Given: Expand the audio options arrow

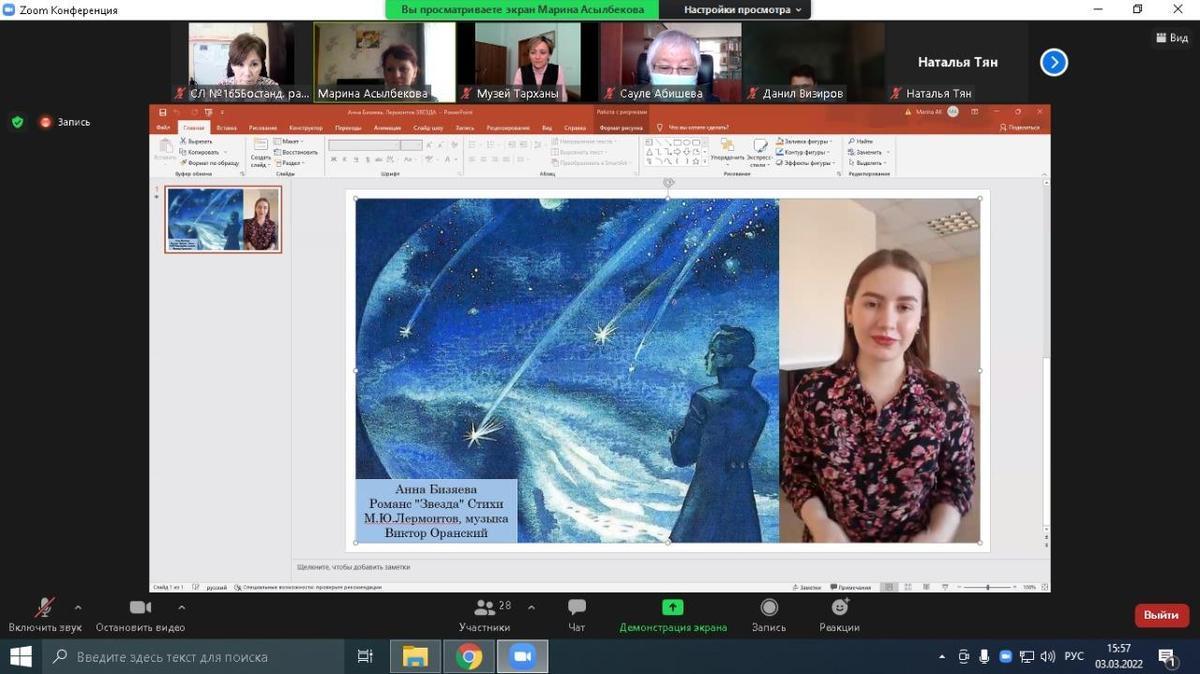Looking at the screenshot, I should click(78, 607).
